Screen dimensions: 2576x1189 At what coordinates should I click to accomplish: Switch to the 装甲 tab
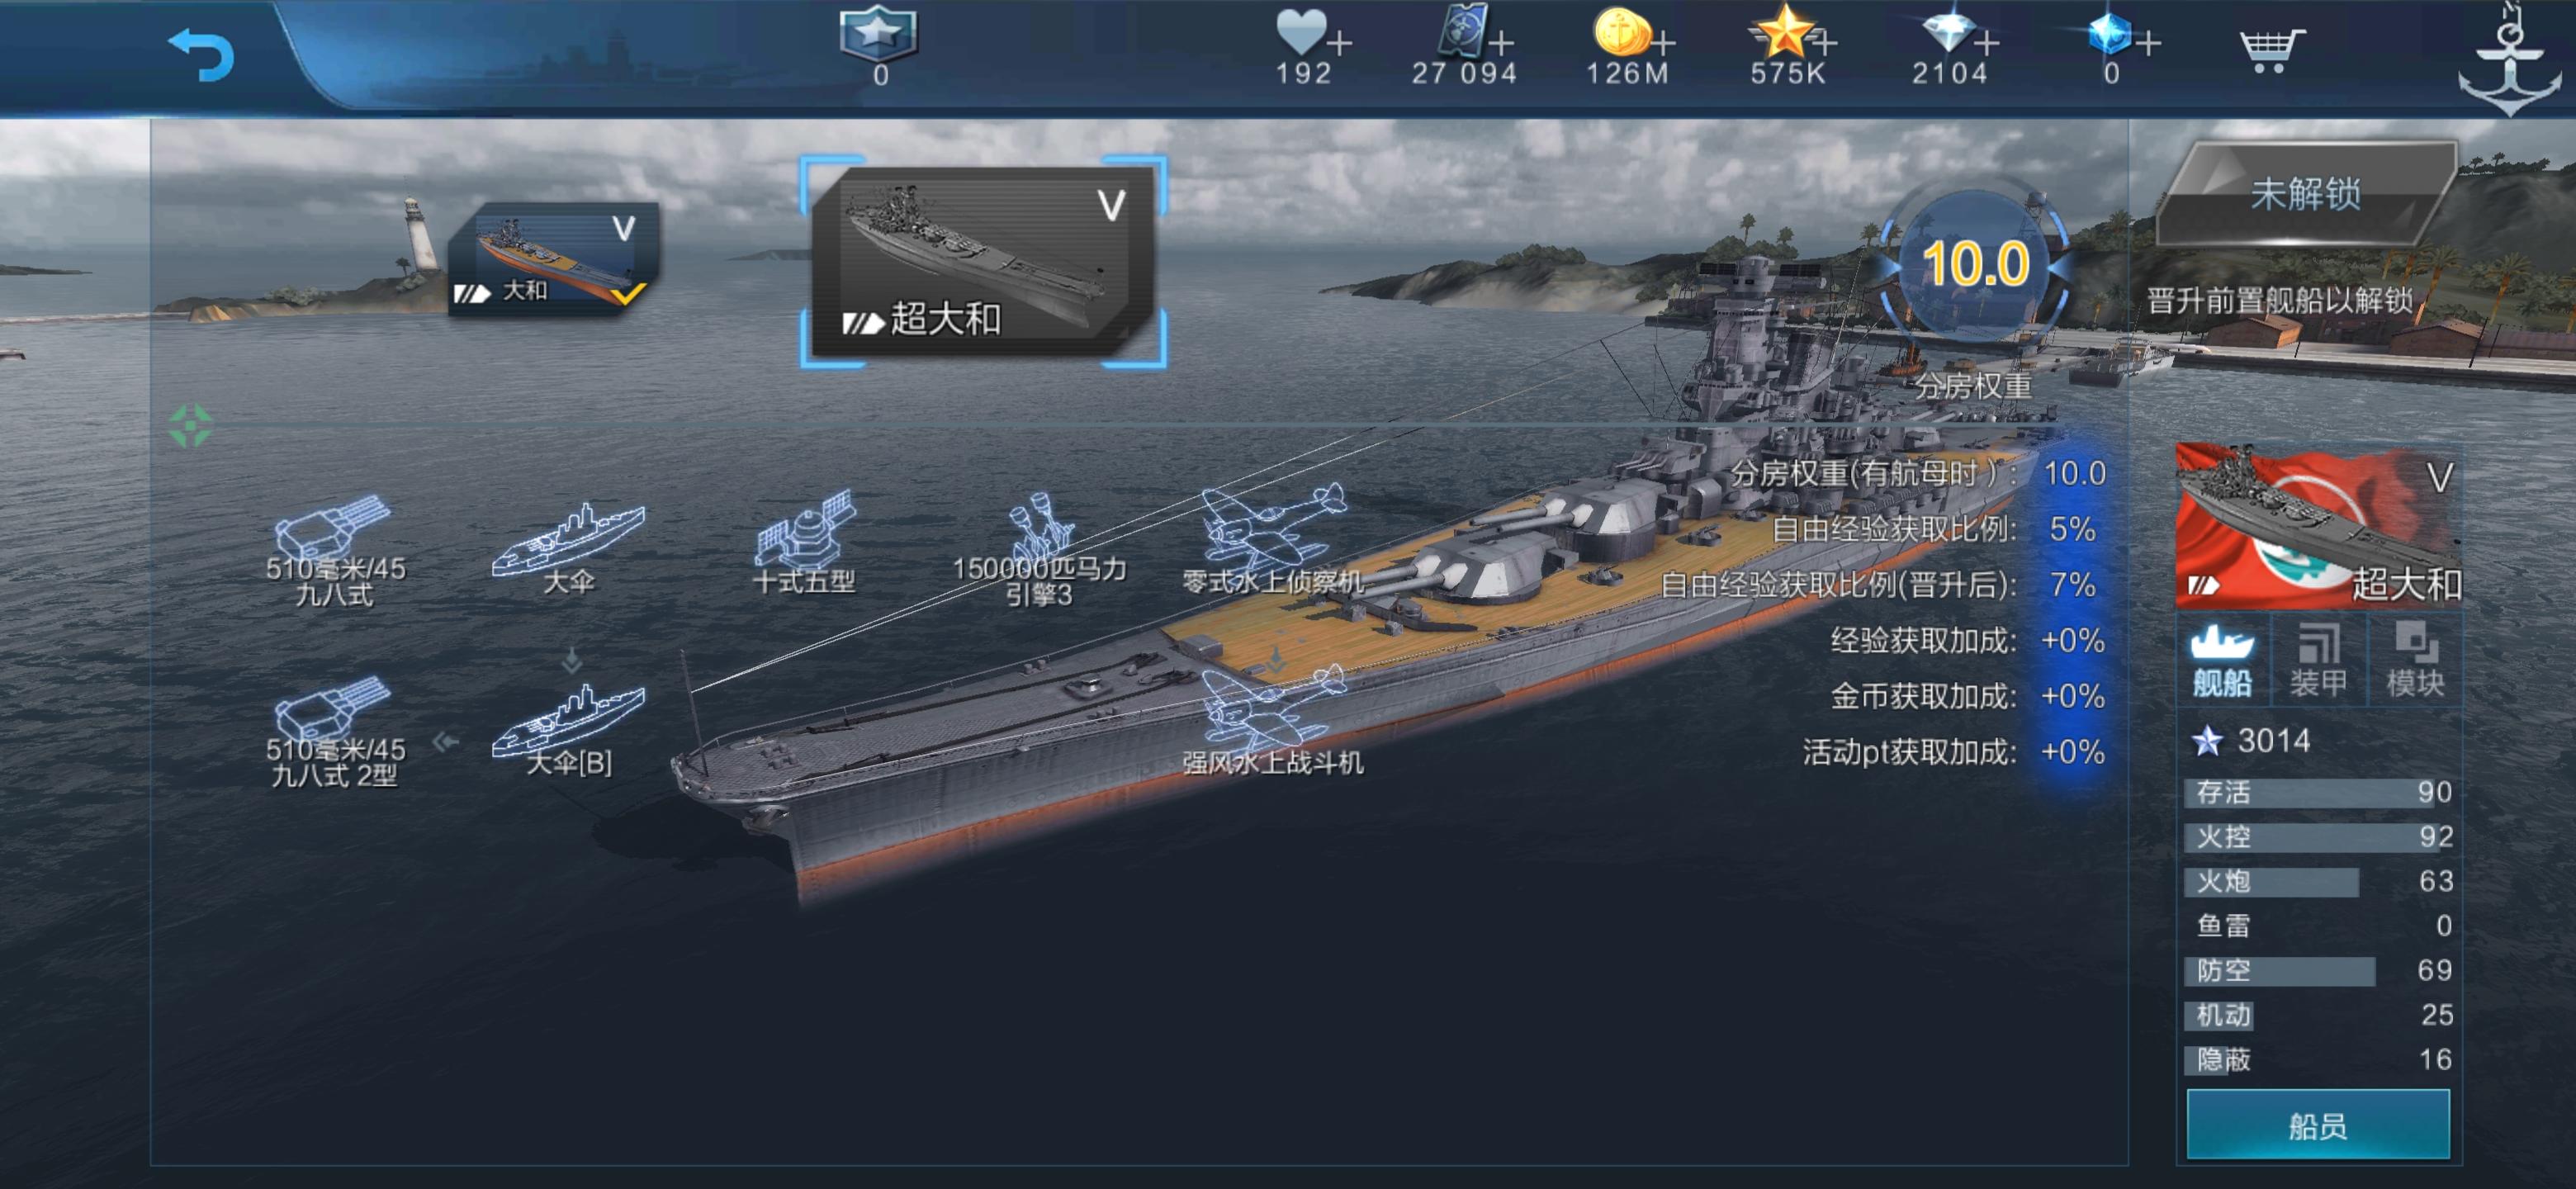tap(2318, 660)
